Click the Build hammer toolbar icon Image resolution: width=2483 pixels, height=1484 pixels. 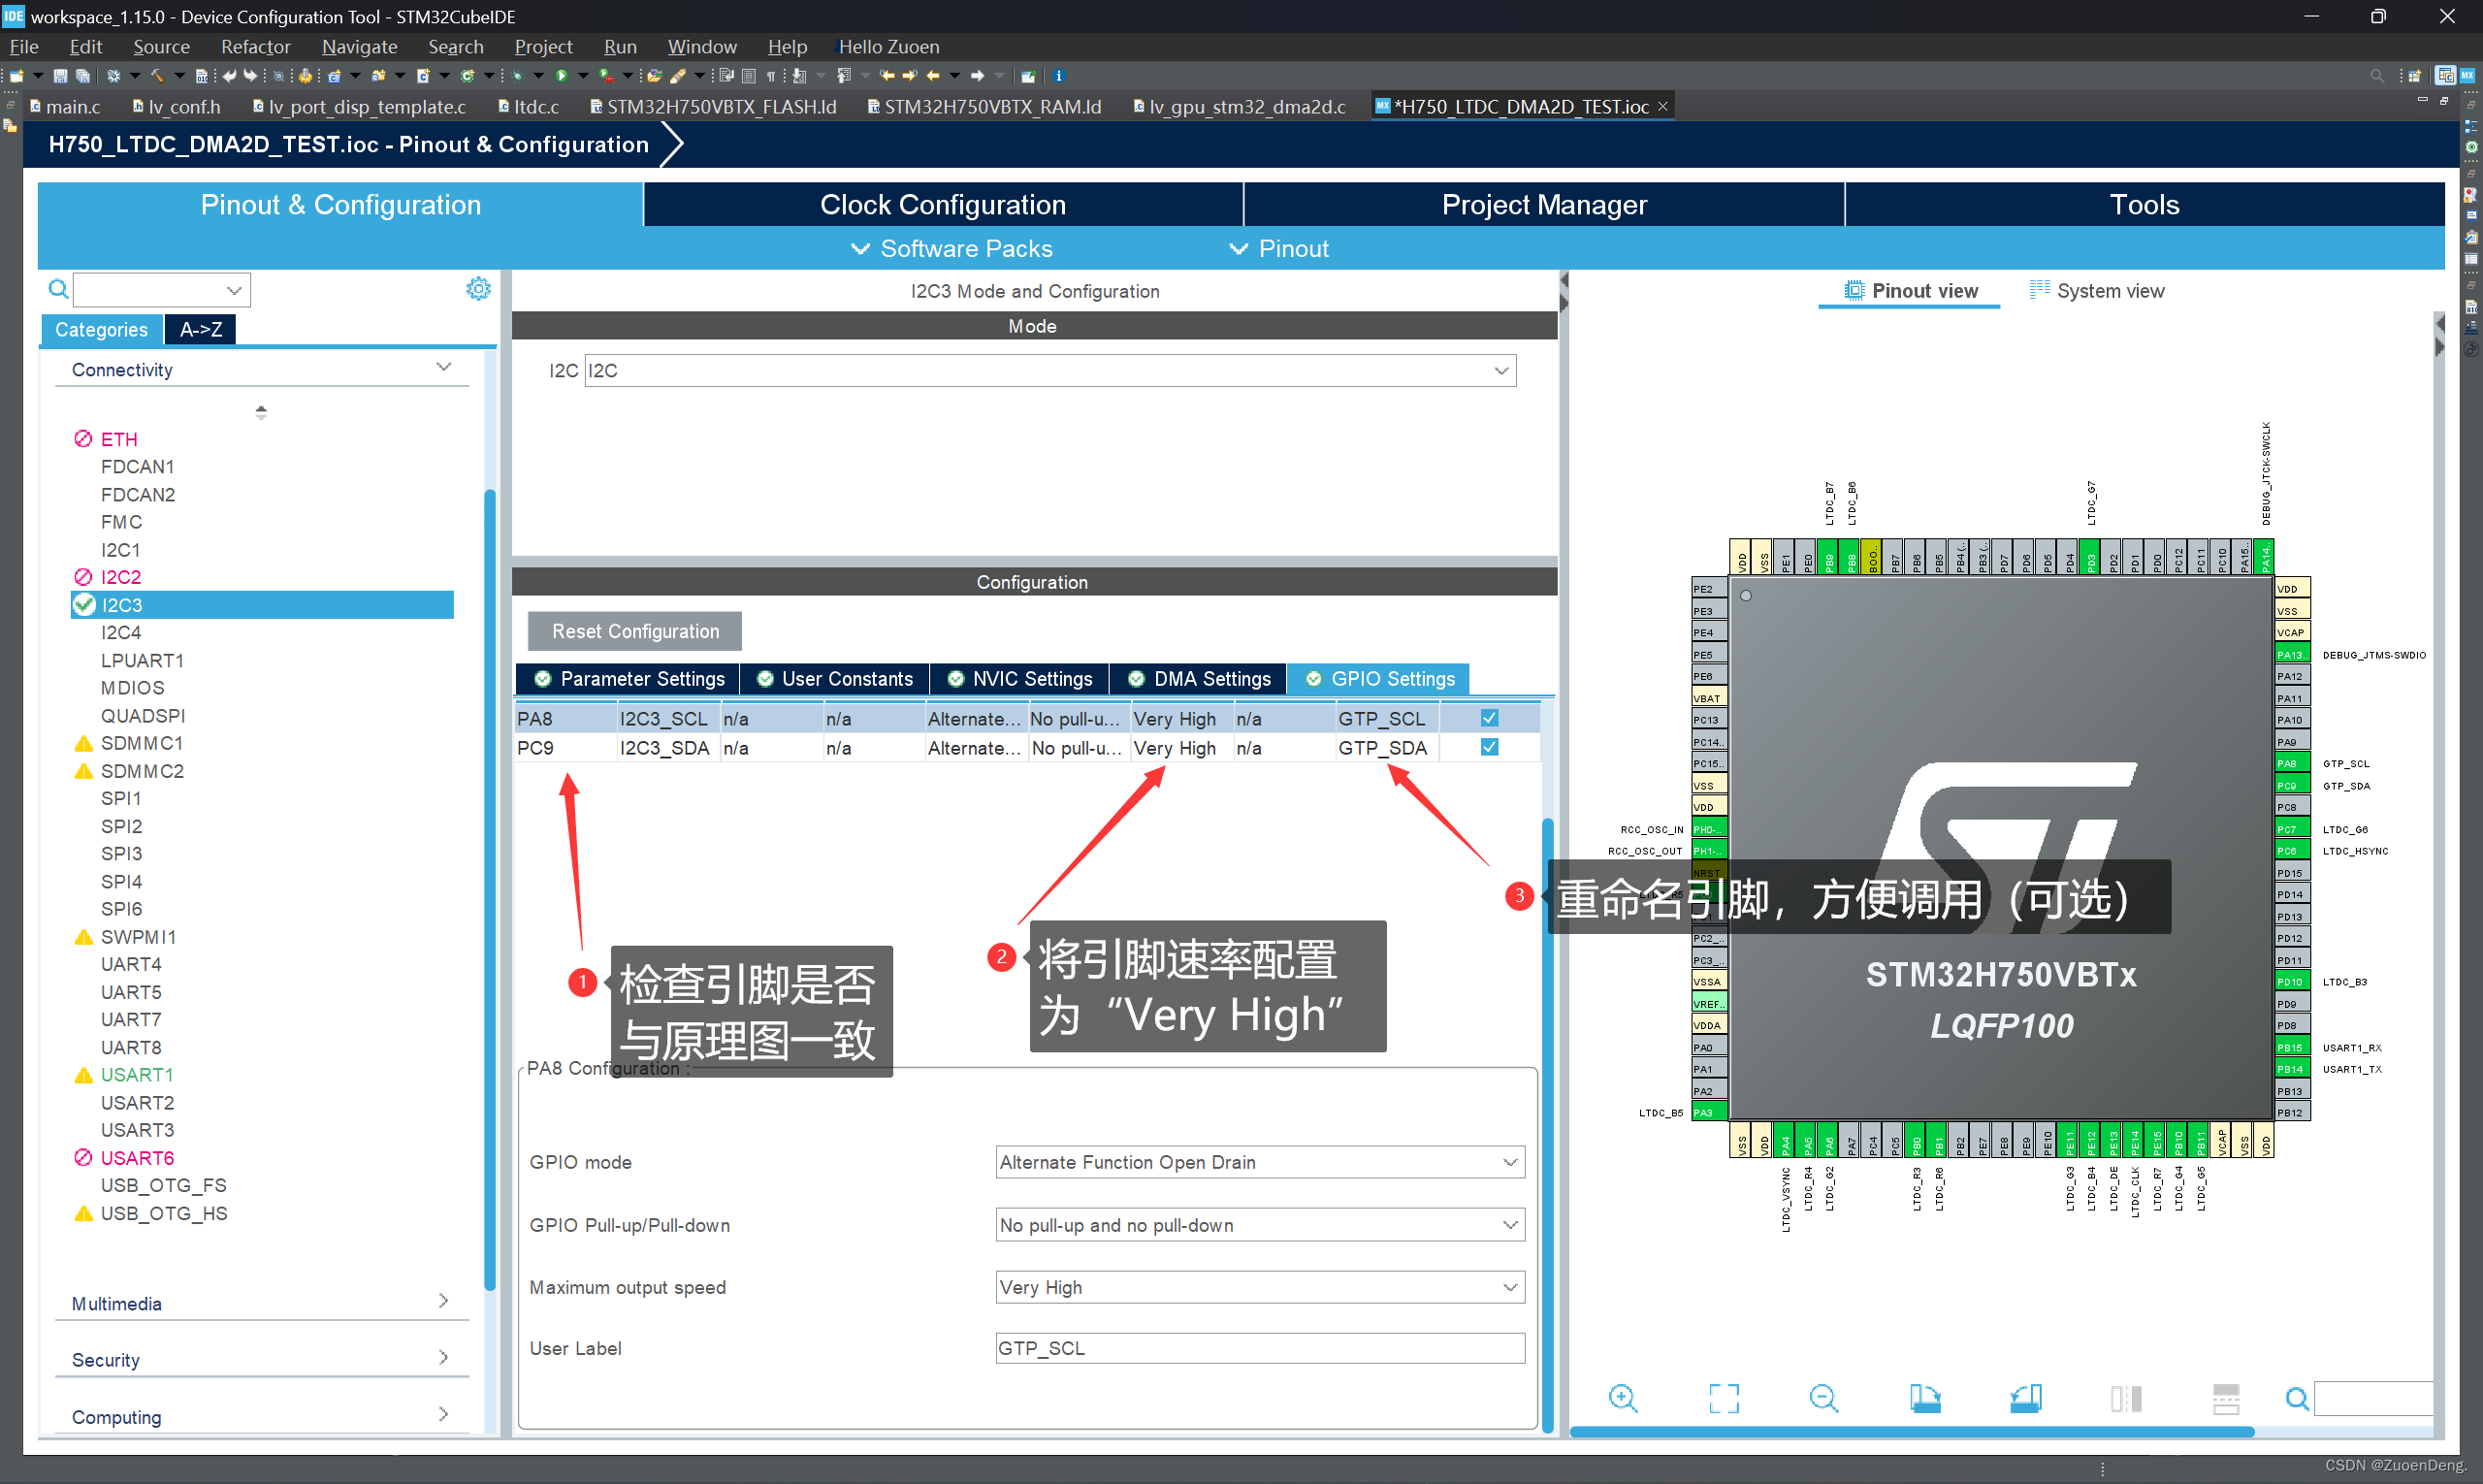[158, 76]
